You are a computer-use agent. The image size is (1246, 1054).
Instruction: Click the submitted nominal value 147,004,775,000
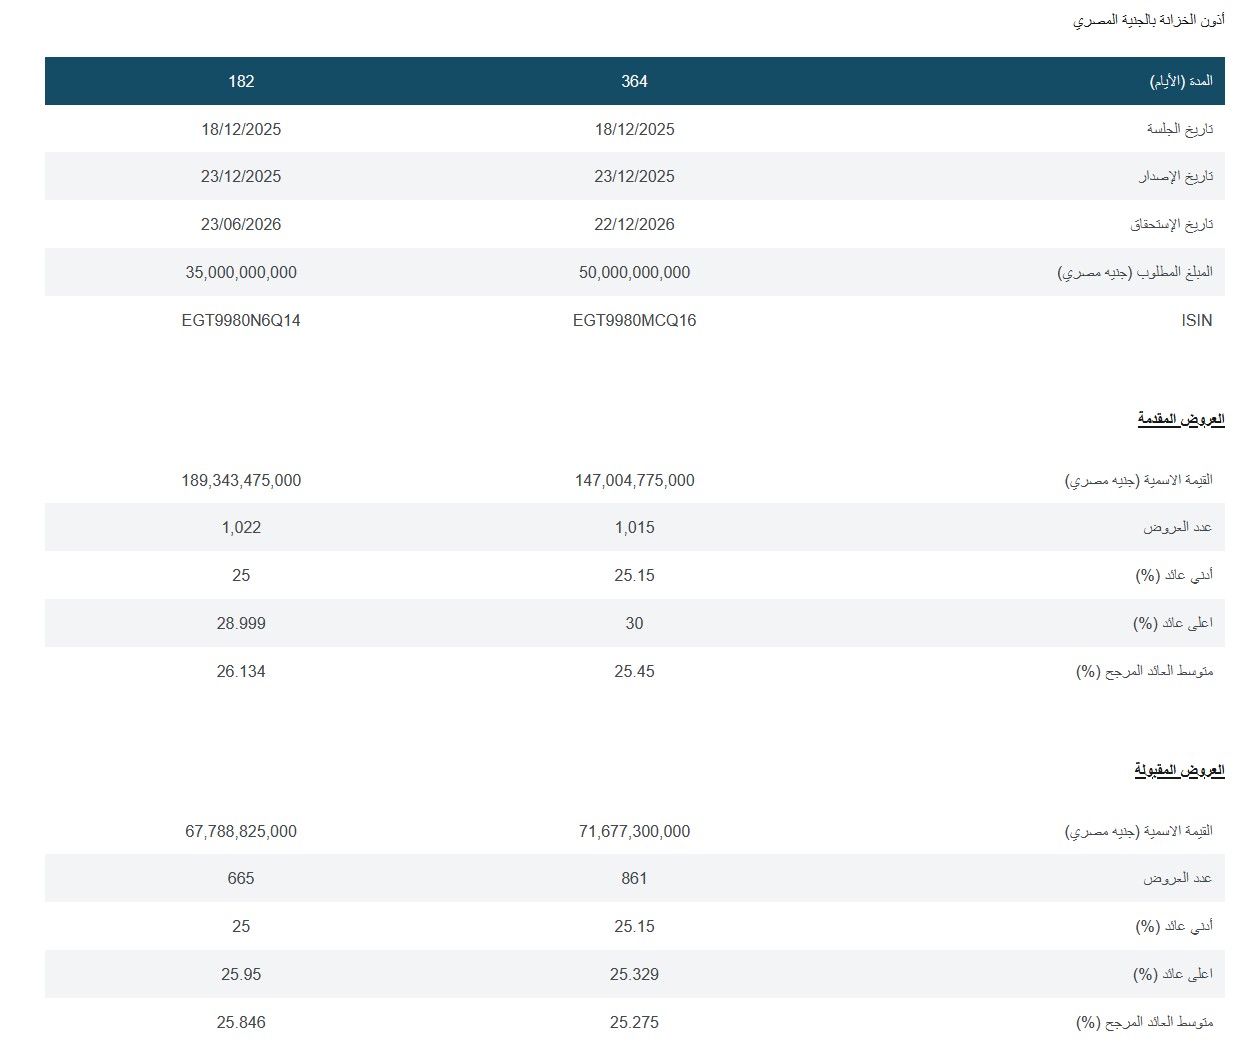point(634,480)
